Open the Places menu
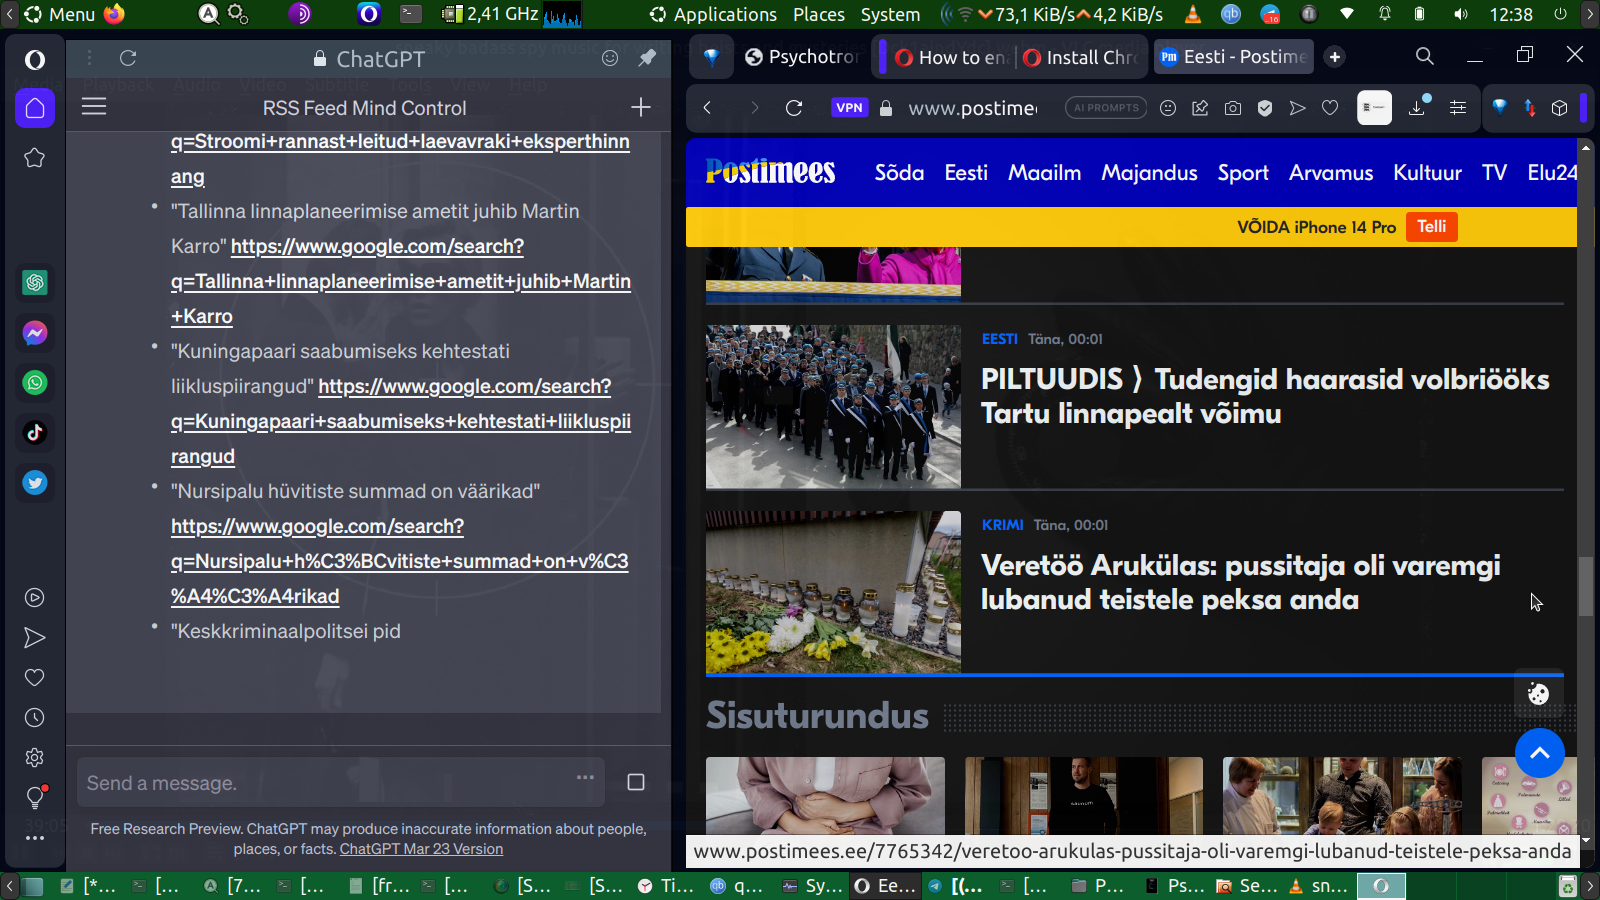Screen dimensions: 1600x900 tap(819, 14)
